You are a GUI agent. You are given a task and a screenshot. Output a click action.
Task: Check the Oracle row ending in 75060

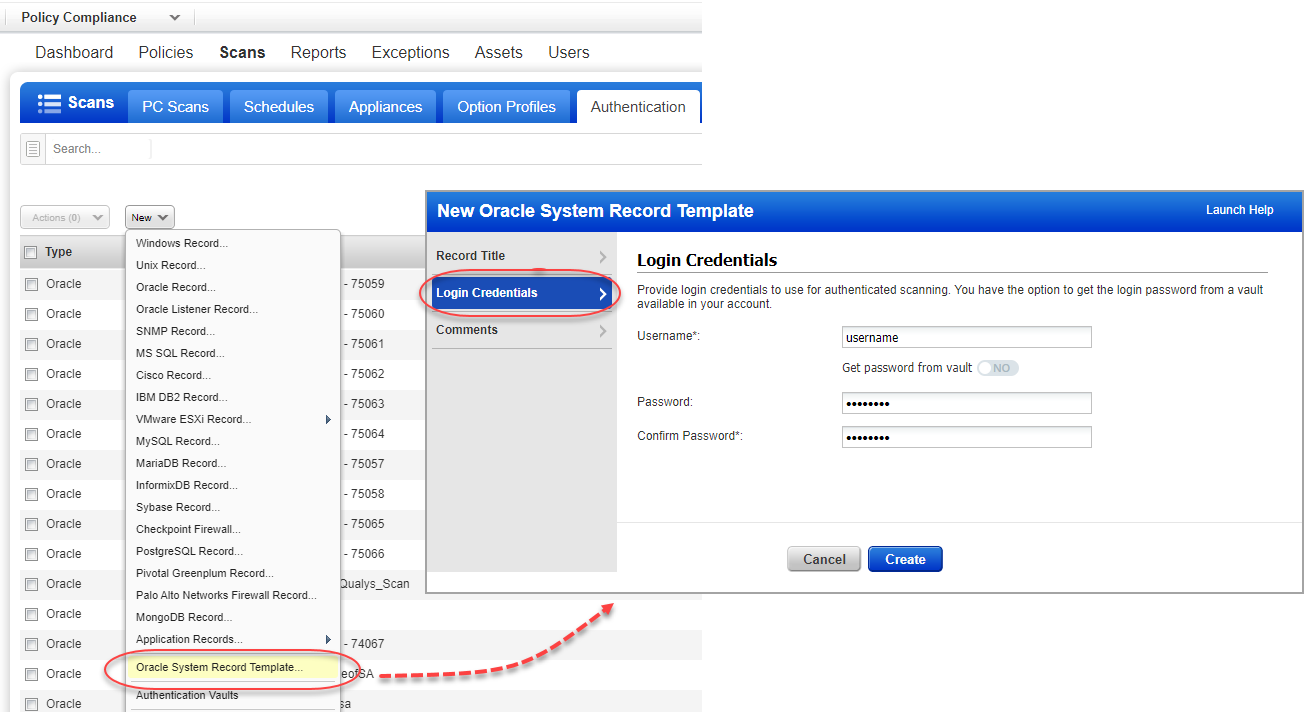coord(31,314)
